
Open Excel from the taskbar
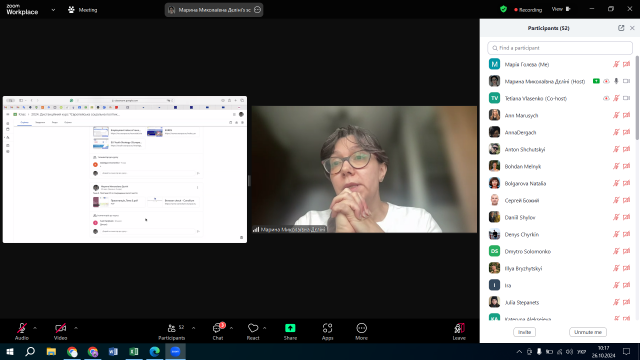pos(134,351)
